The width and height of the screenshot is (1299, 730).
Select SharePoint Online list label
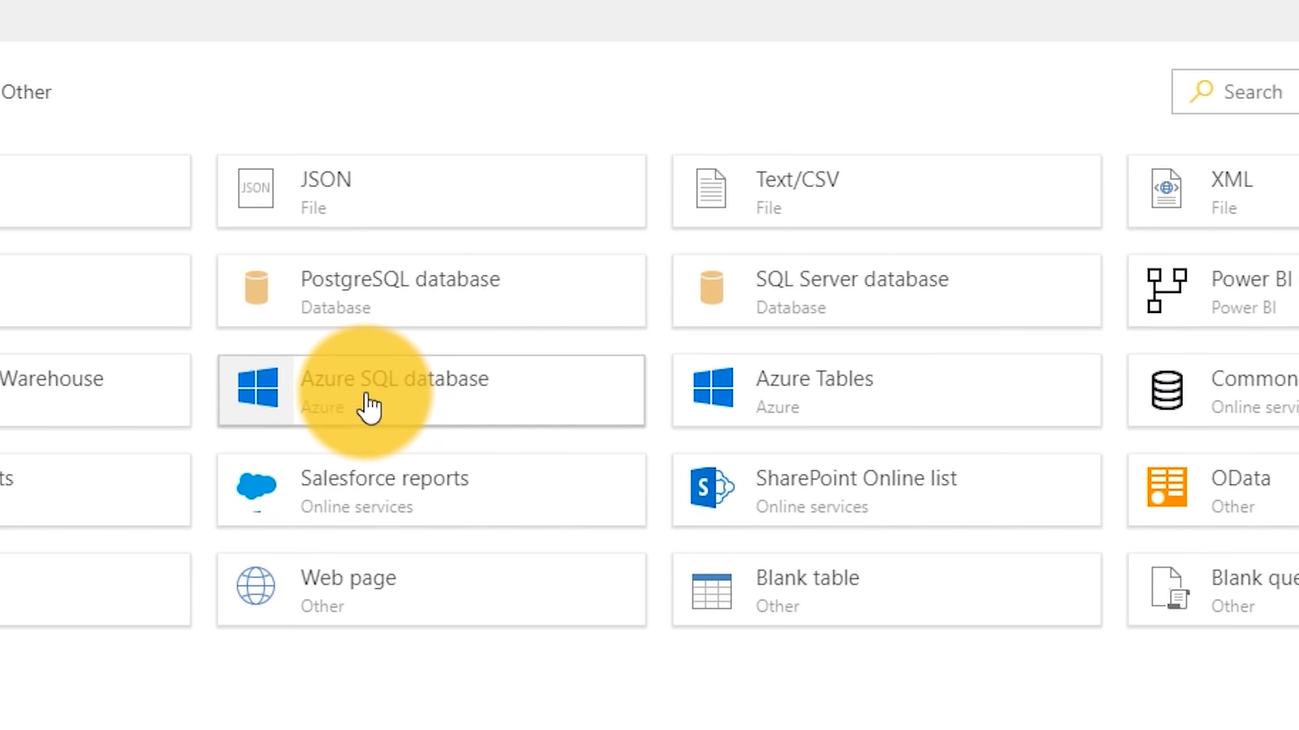click(x=856, y=478)
